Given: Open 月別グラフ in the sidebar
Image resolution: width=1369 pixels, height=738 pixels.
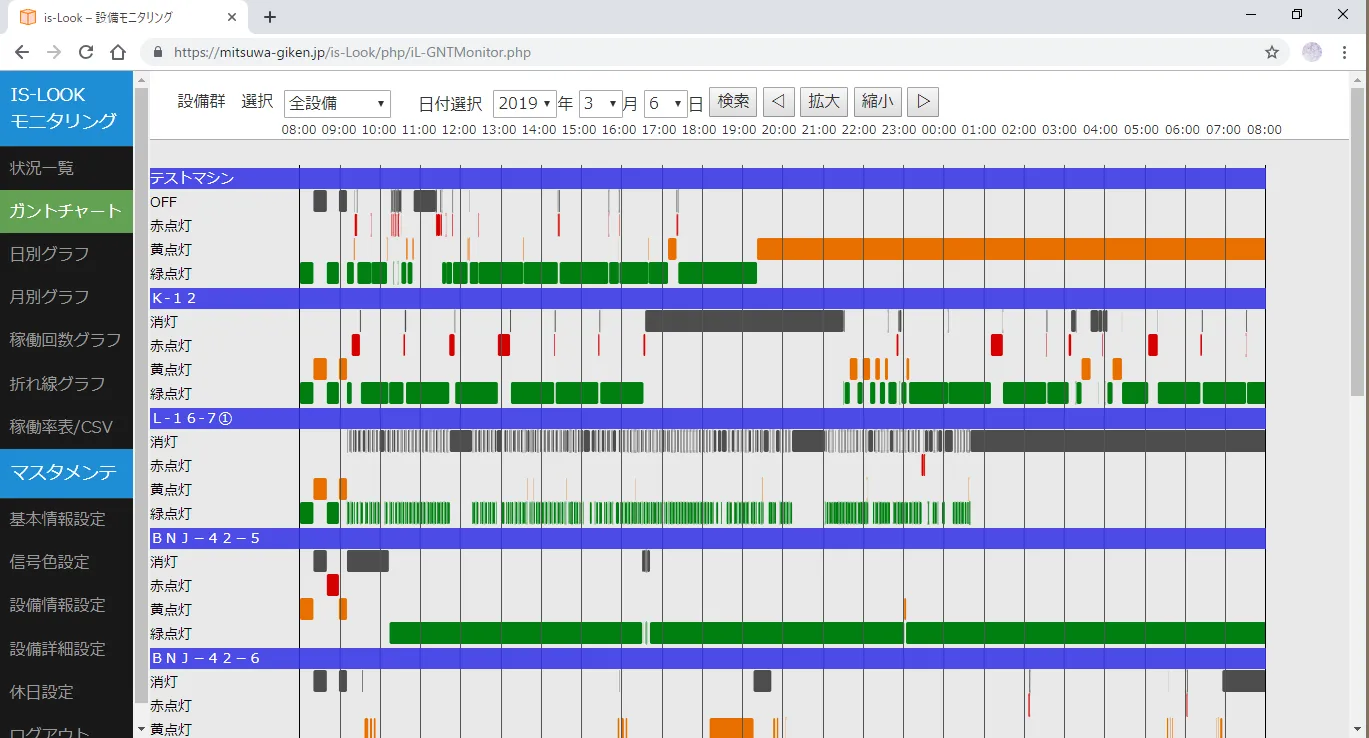Looking at the screenshot, I should (x=66, y=297).
